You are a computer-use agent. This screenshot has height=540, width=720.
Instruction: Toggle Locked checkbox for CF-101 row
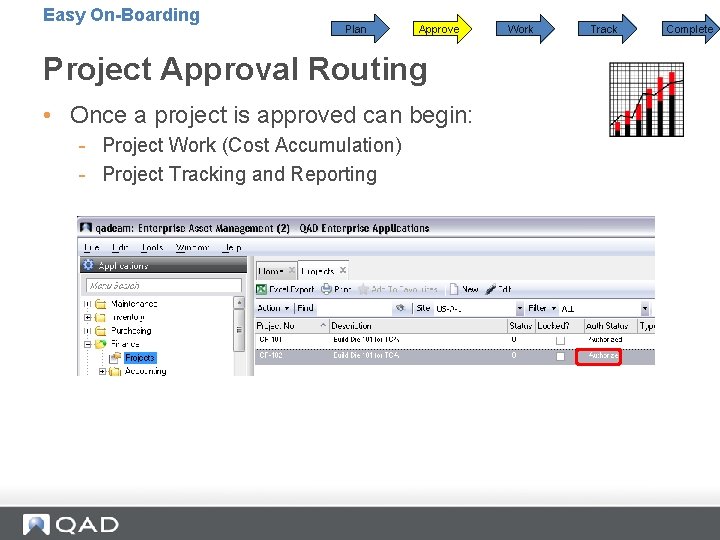[x=560, y=340]
